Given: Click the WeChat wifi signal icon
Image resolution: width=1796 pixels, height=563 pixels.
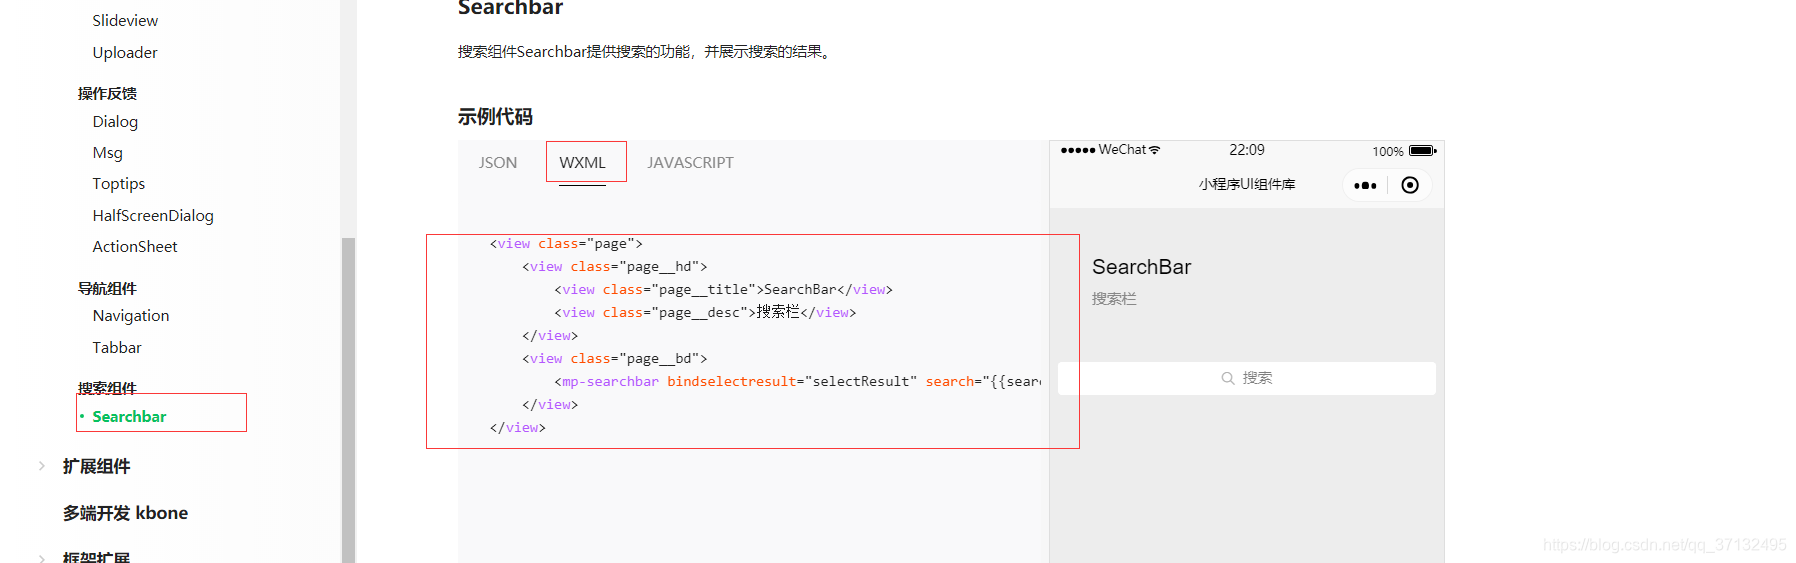Looking at the screenshot, I should tap(1155, 150).
